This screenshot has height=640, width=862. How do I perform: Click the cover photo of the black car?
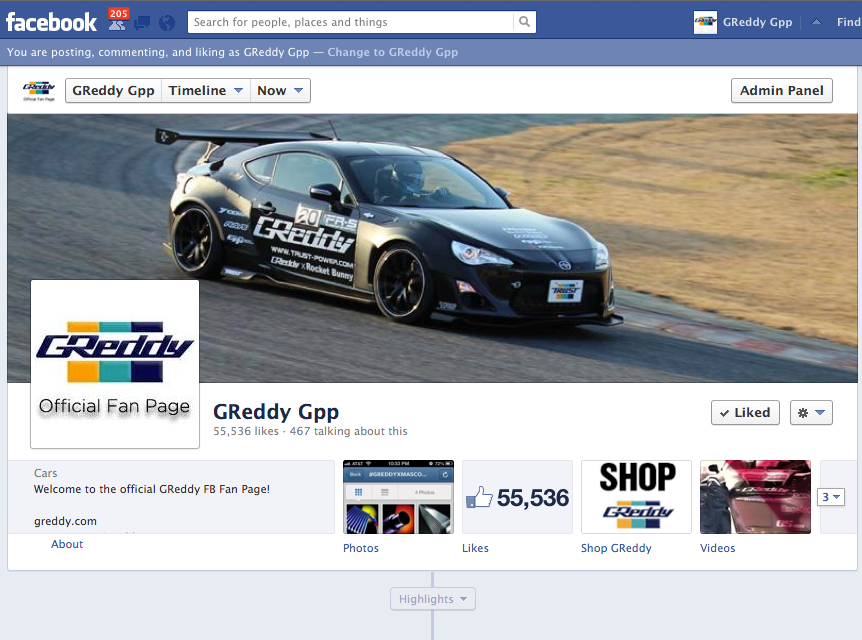(x=432, y=248)
